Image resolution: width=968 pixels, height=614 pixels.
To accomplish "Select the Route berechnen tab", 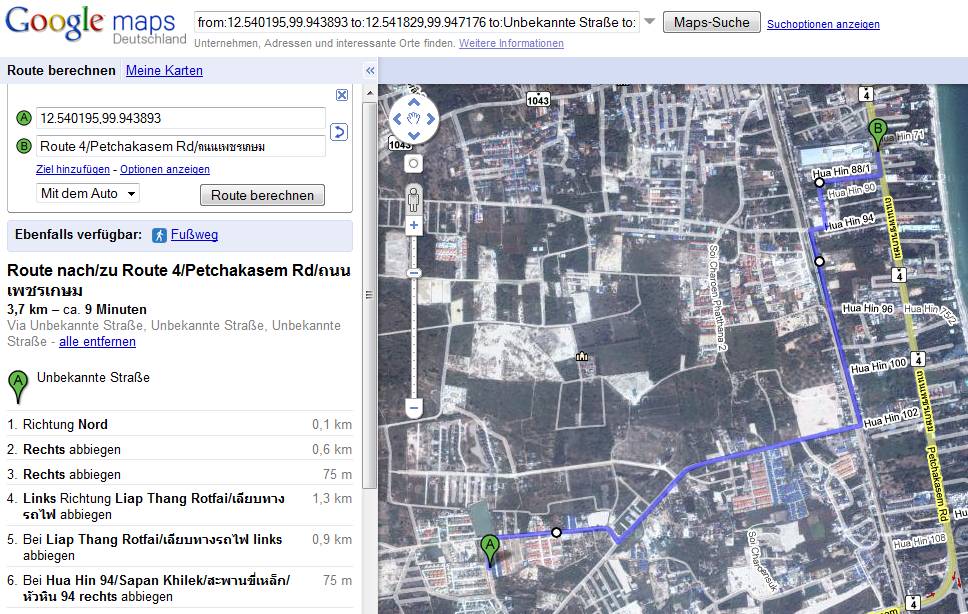I will [61, 71].
